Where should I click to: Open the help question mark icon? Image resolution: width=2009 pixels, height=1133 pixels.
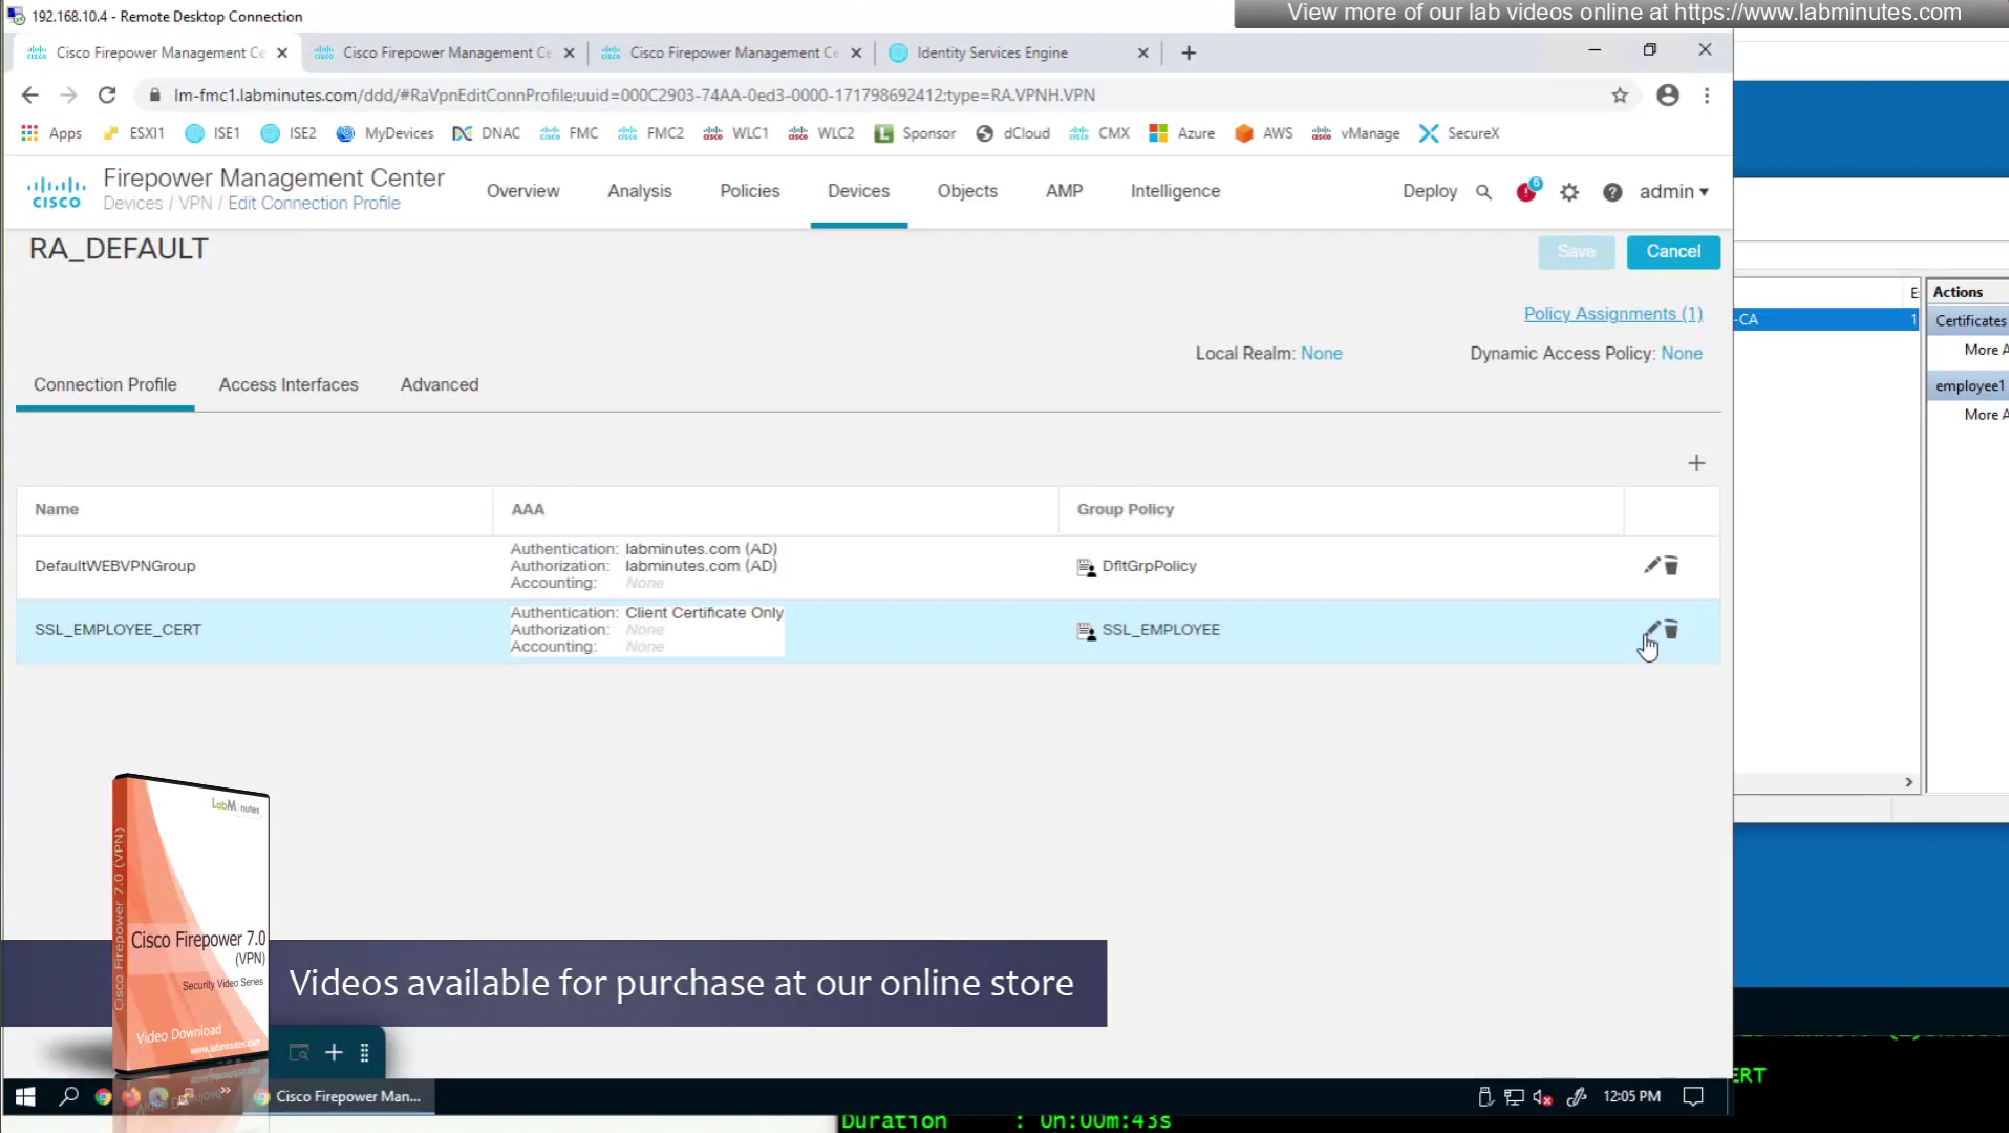[x=1612, y=192]
